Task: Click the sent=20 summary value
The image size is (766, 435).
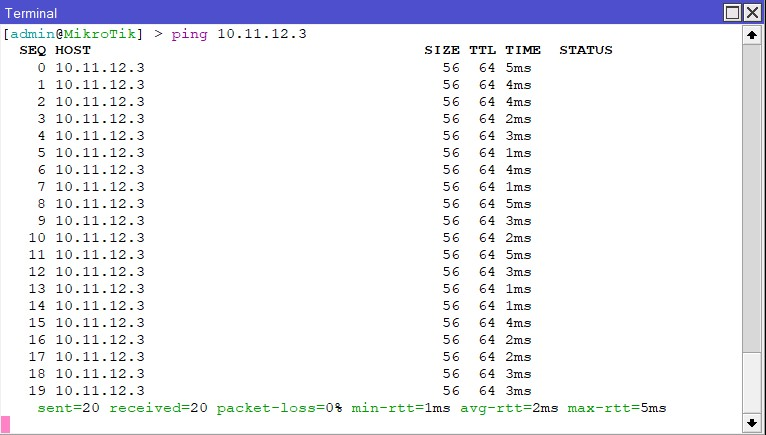Action: pyautogui.click(x=68, y=408)
